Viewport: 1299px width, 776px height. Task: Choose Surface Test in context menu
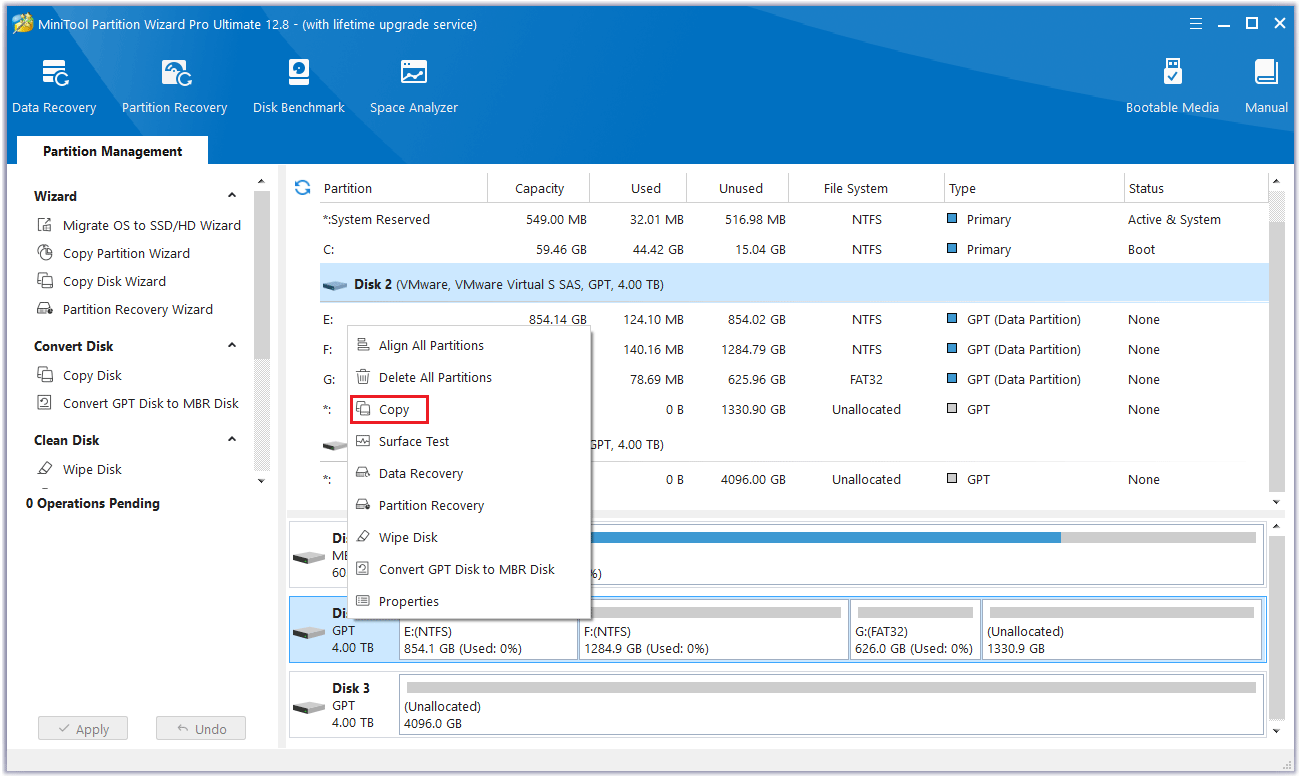[469, 441]
